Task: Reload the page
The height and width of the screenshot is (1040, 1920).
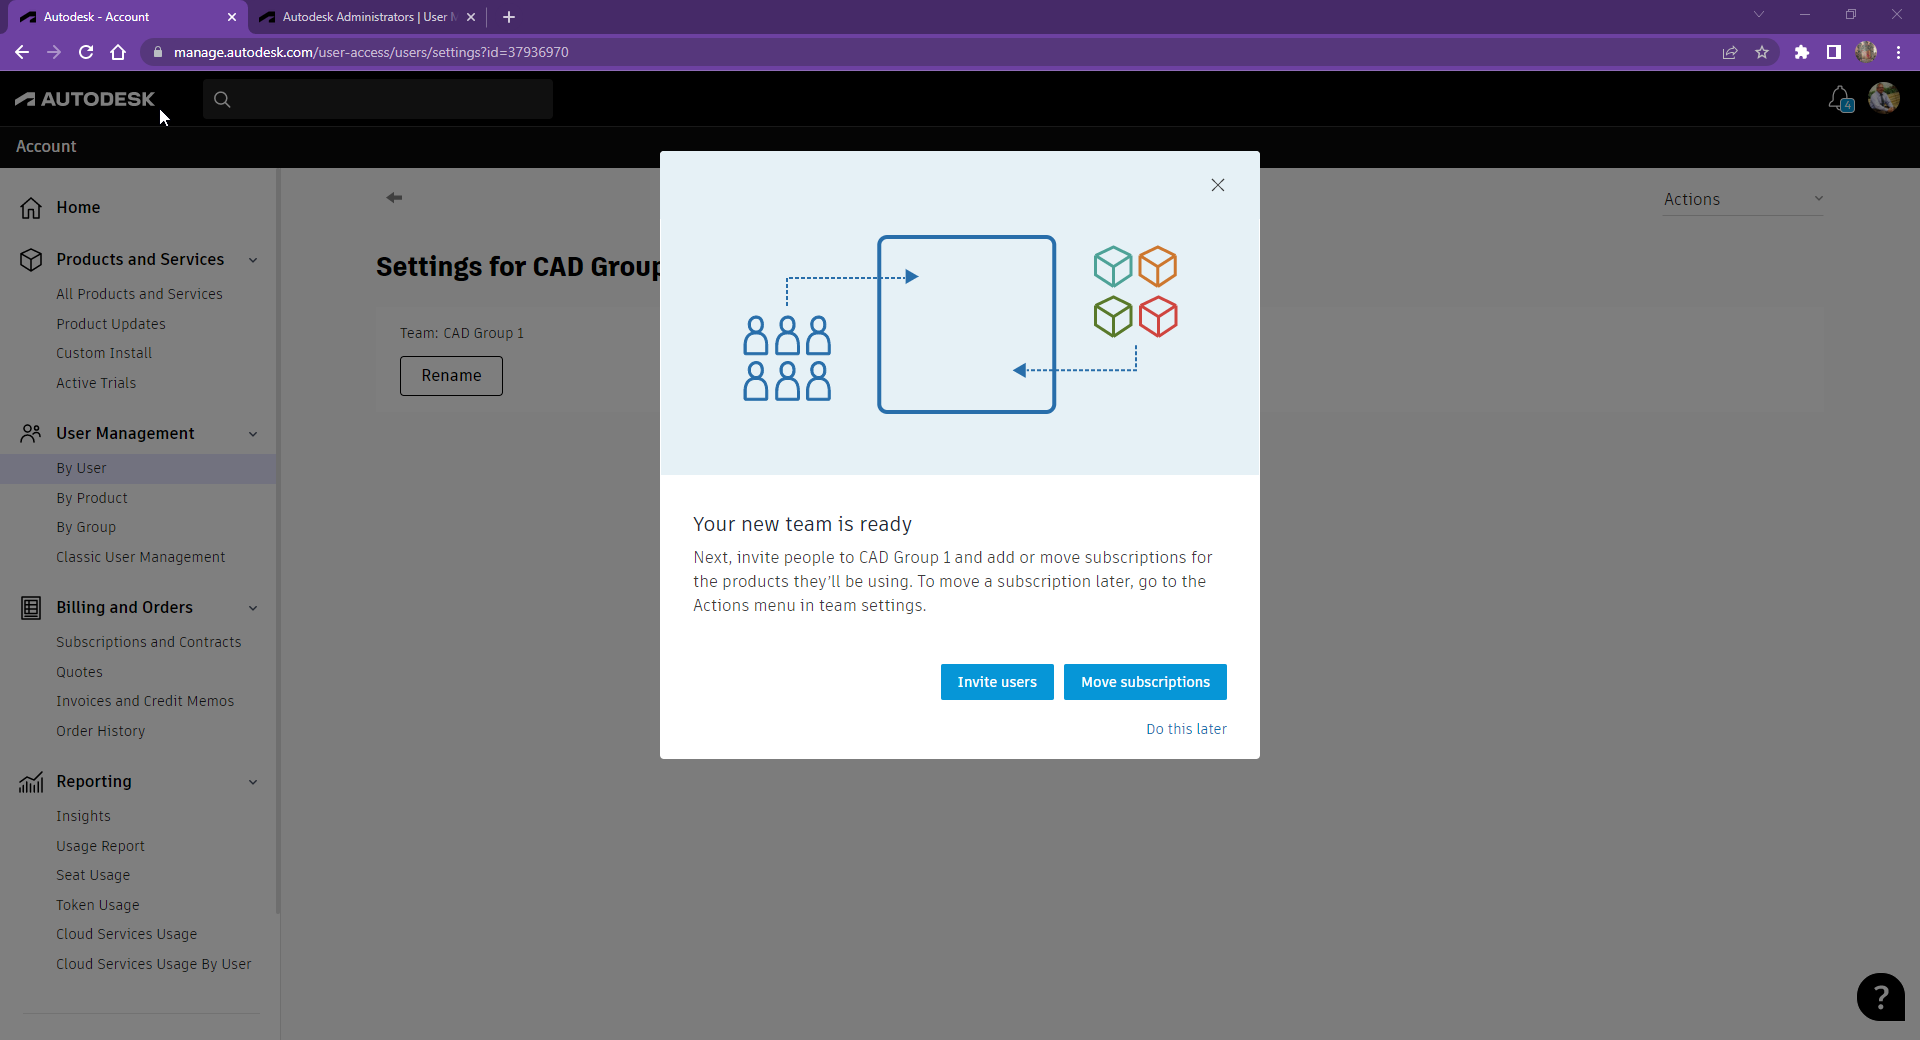Action: tap(86, 52)
